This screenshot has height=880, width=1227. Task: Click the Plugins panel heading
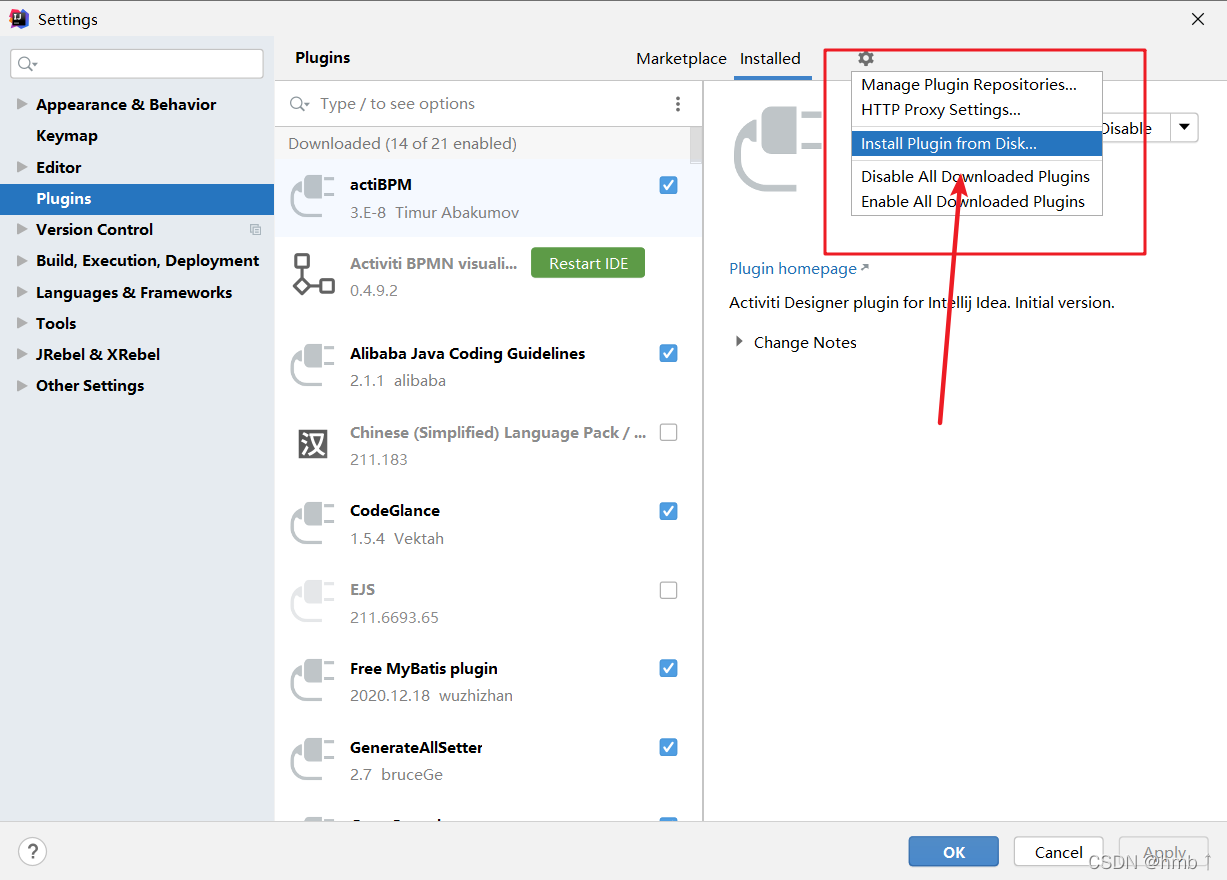[323, 58]
